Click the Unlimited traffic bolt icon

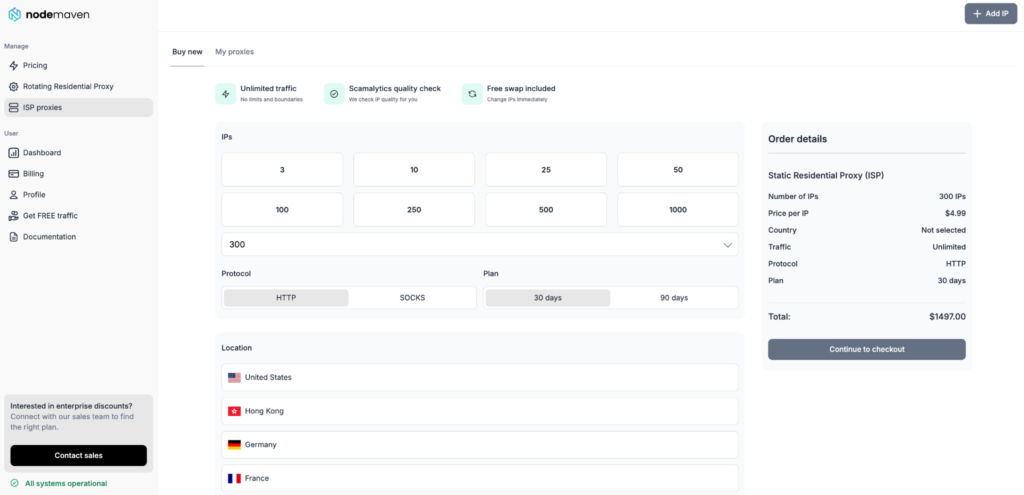coord(226,94)
